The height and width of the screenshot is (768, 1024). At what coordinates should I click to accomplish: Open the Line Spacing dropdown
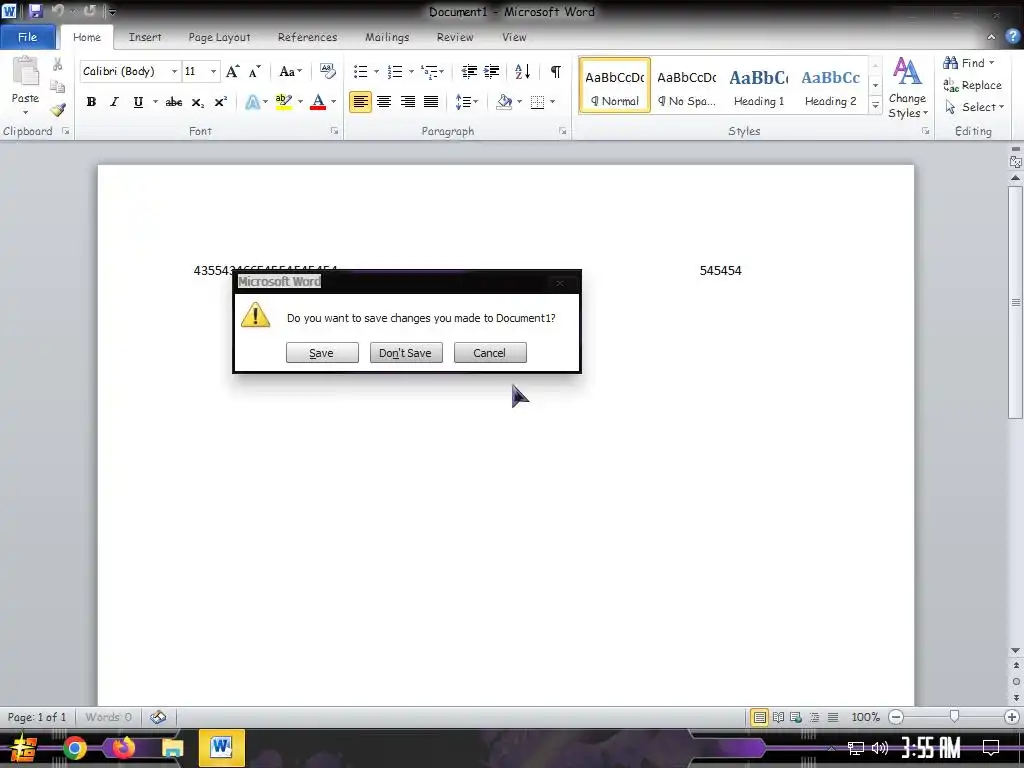pyautogui.click(x=466, y=102)
